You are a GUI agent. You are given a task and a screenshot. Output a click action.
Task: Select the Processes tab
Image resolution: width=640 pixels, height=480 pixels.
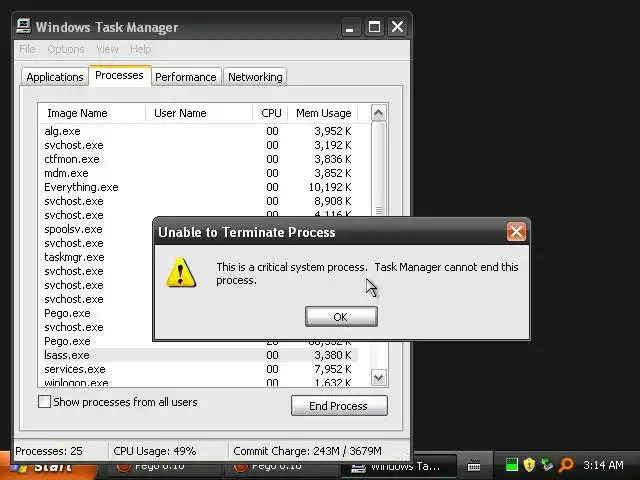tap(119, 76)
